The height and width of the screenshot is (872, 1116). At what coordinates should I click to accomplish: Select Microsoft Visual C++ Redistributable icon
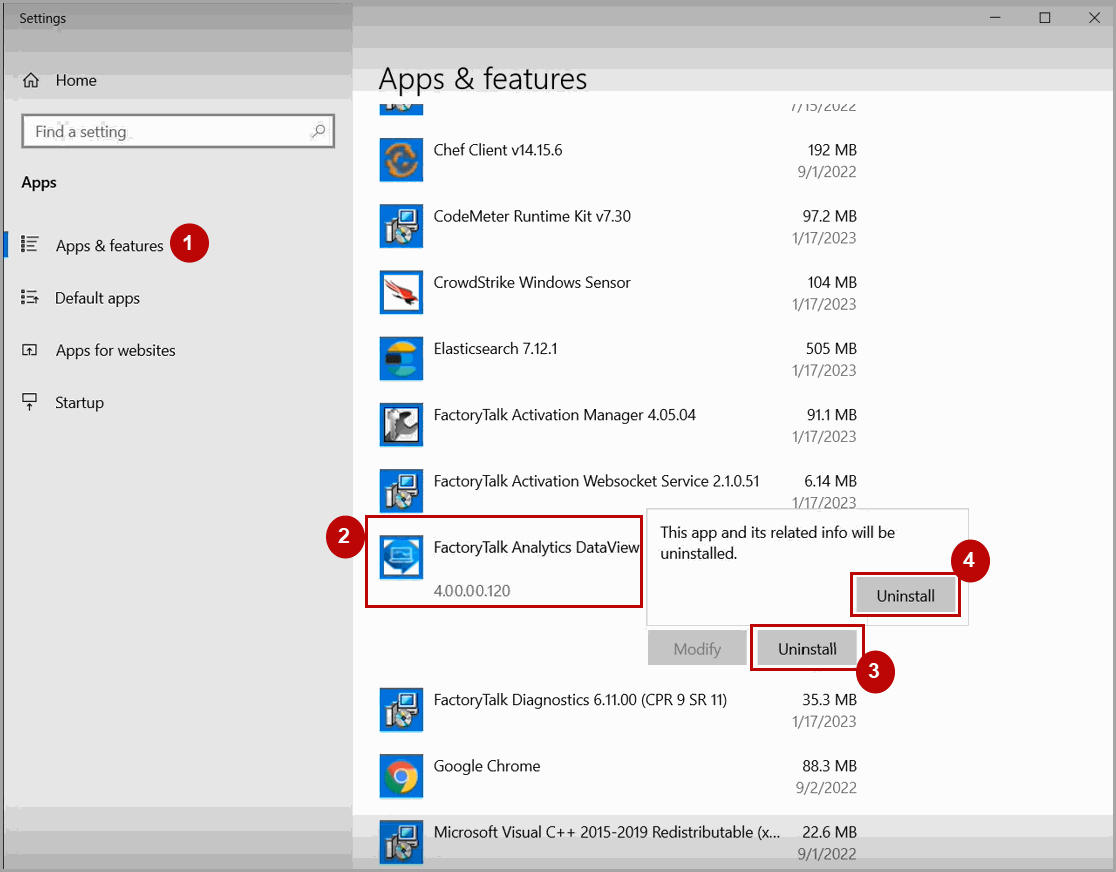point(401,842)
